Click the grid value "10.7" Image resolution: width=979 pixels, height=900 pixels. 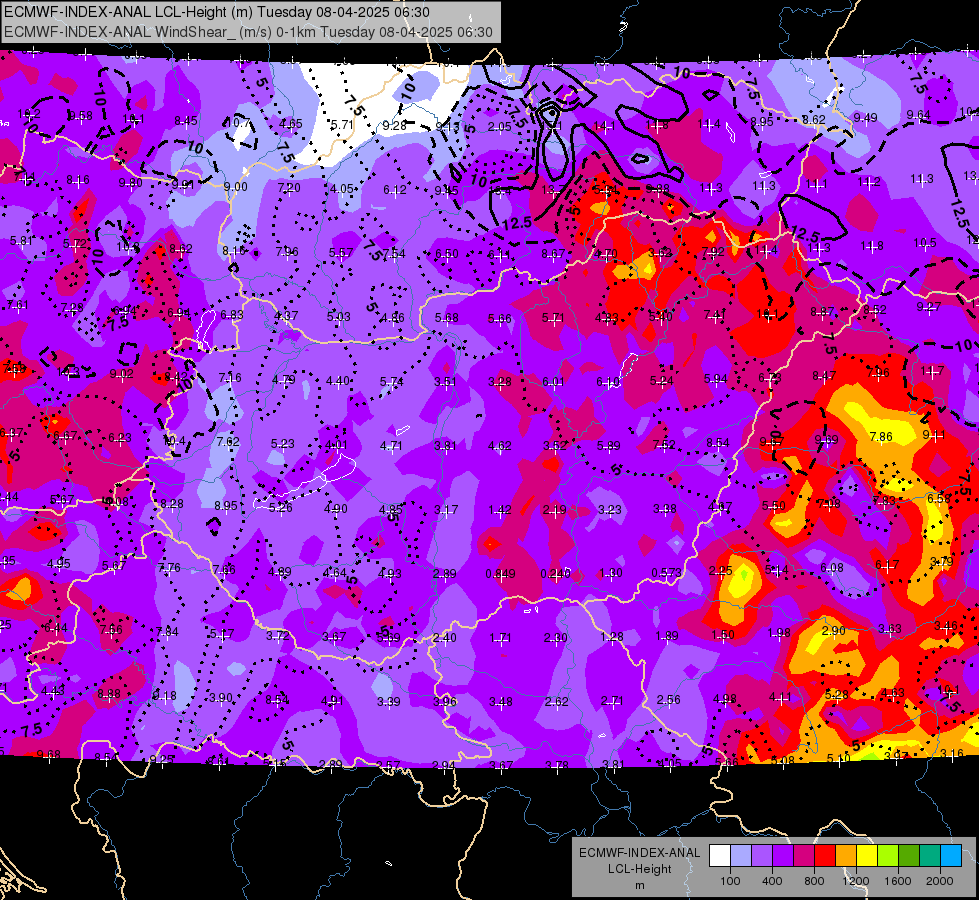[238, 122]
